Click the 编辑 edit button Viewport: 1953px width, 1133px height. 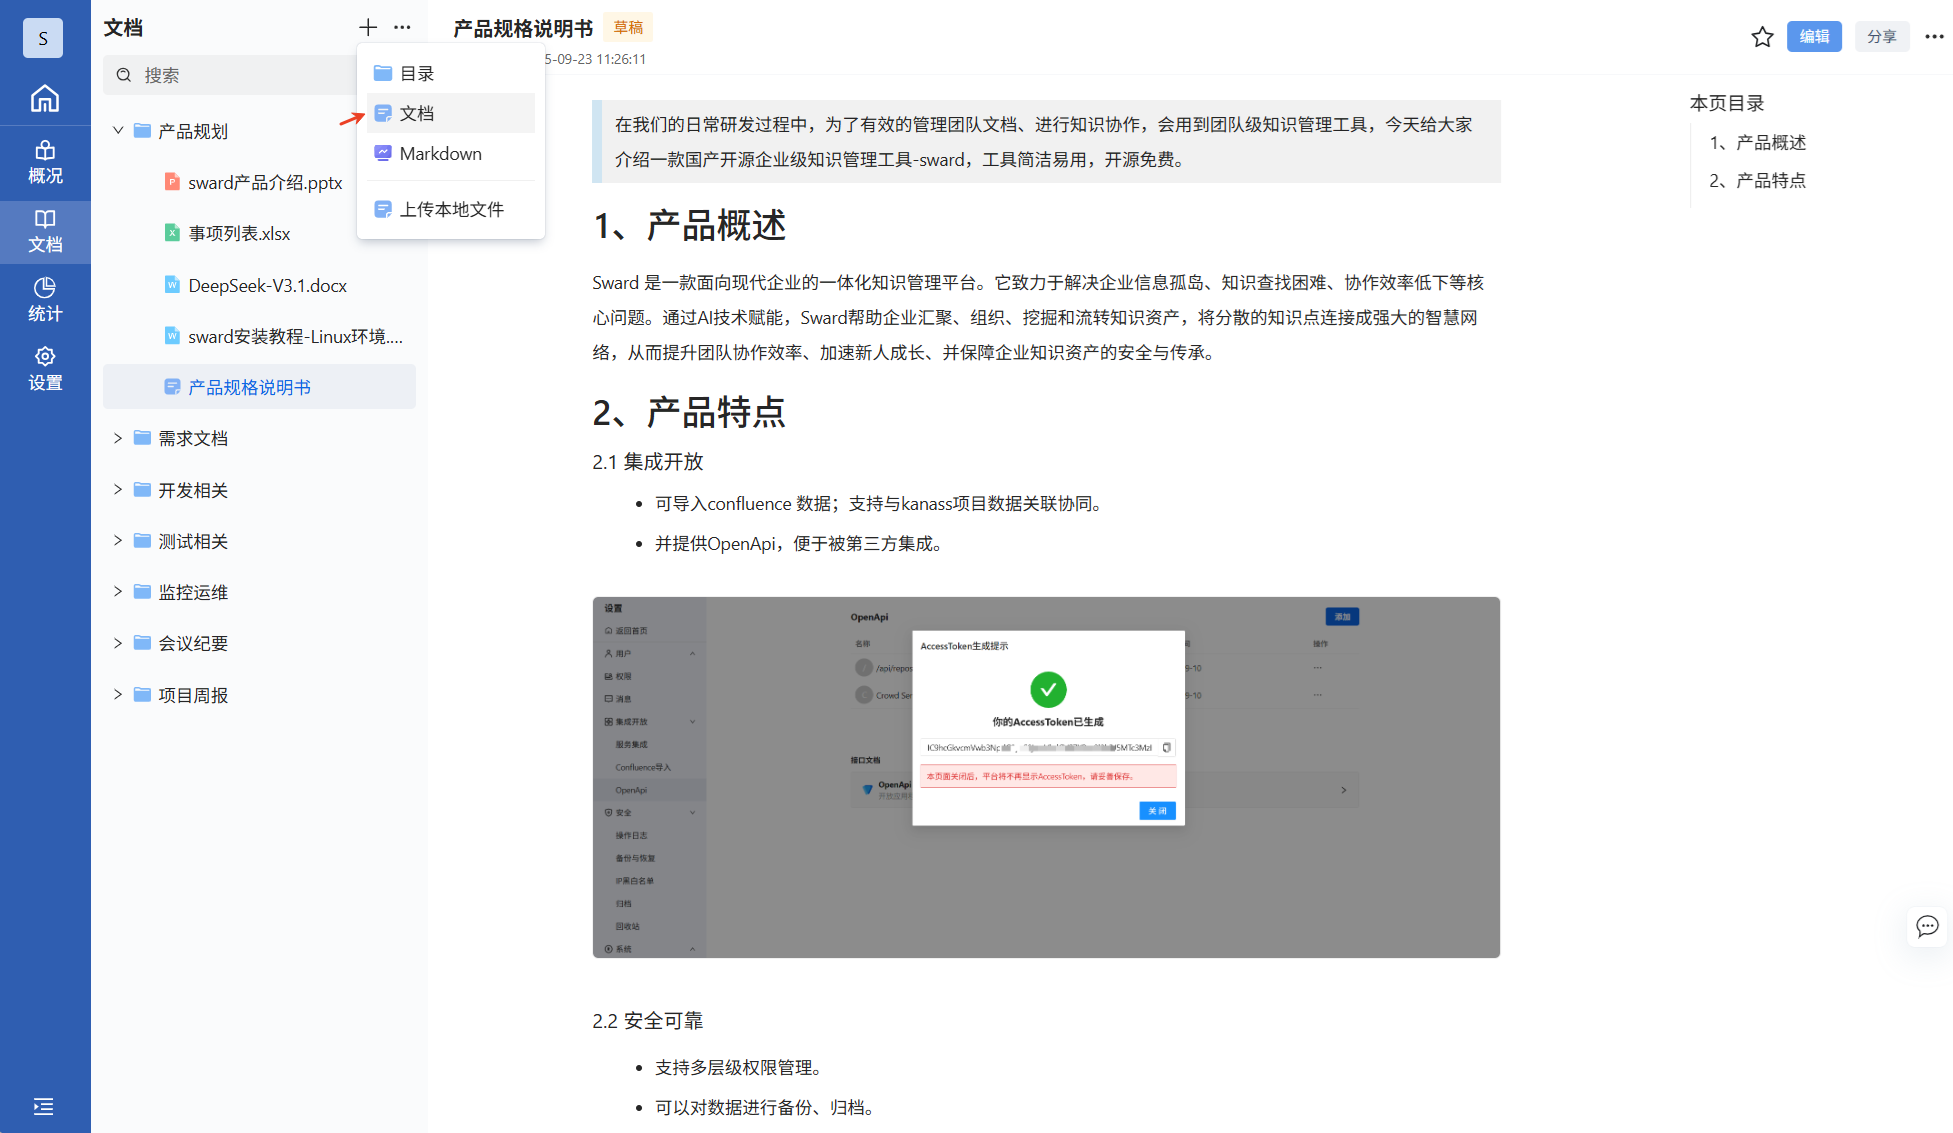[x=1814, y=37]
